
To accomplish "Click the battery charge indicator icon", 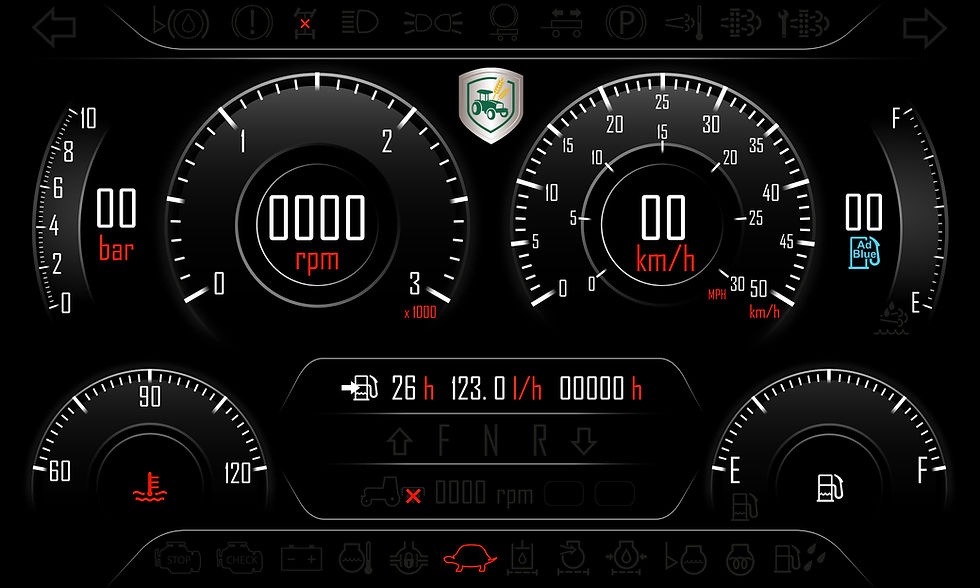I will (x=301, y=558).
